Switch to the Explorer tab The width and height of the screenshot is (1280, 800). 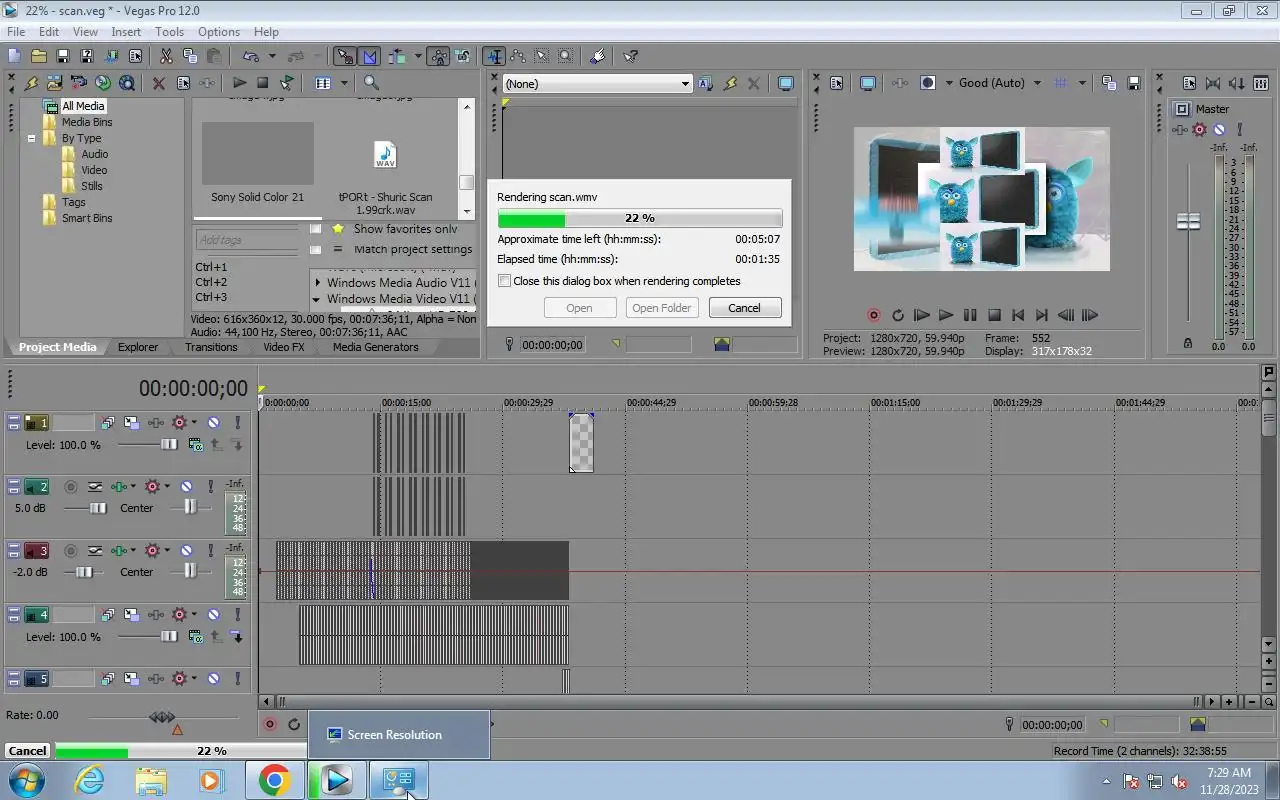138,347
